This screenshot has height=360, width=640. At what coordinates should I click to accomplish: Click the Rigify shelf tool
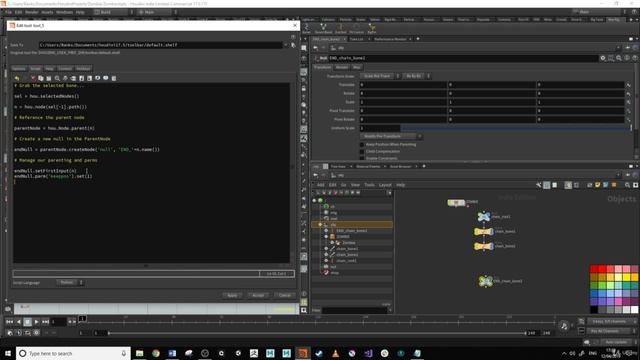[x=371, y=28]
